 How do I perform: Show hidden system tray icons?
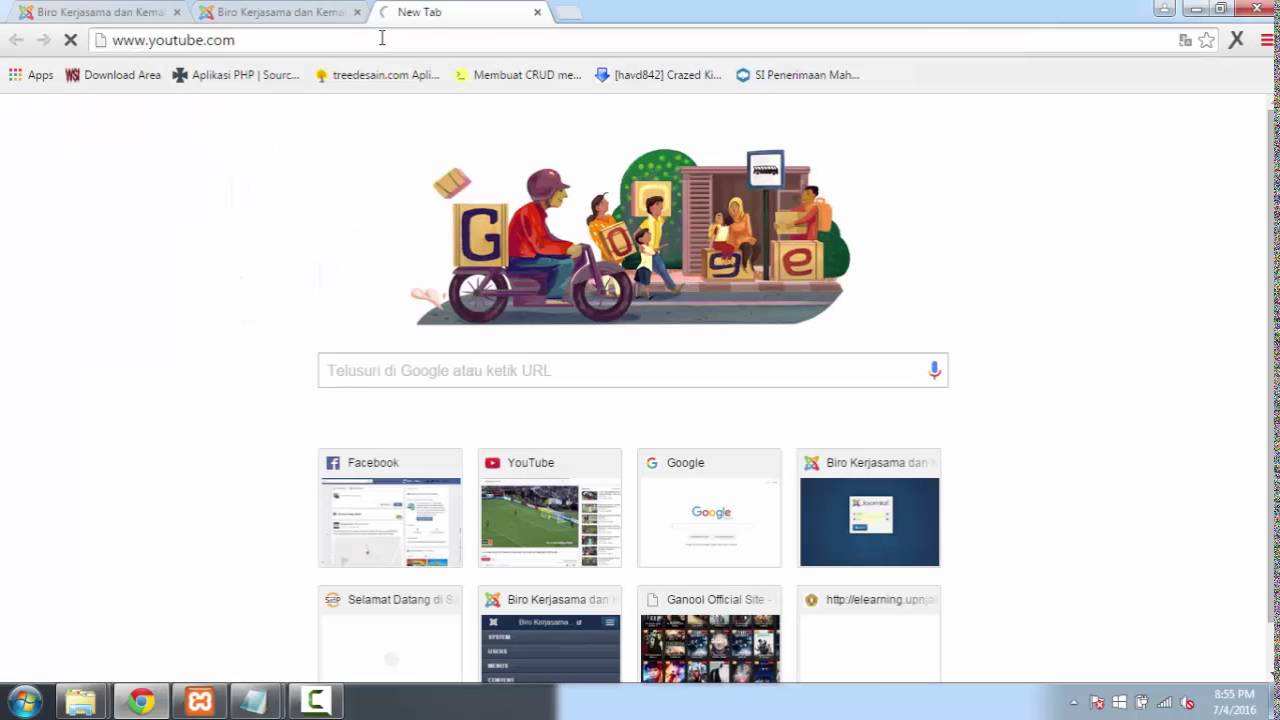tap(1074, 703)
